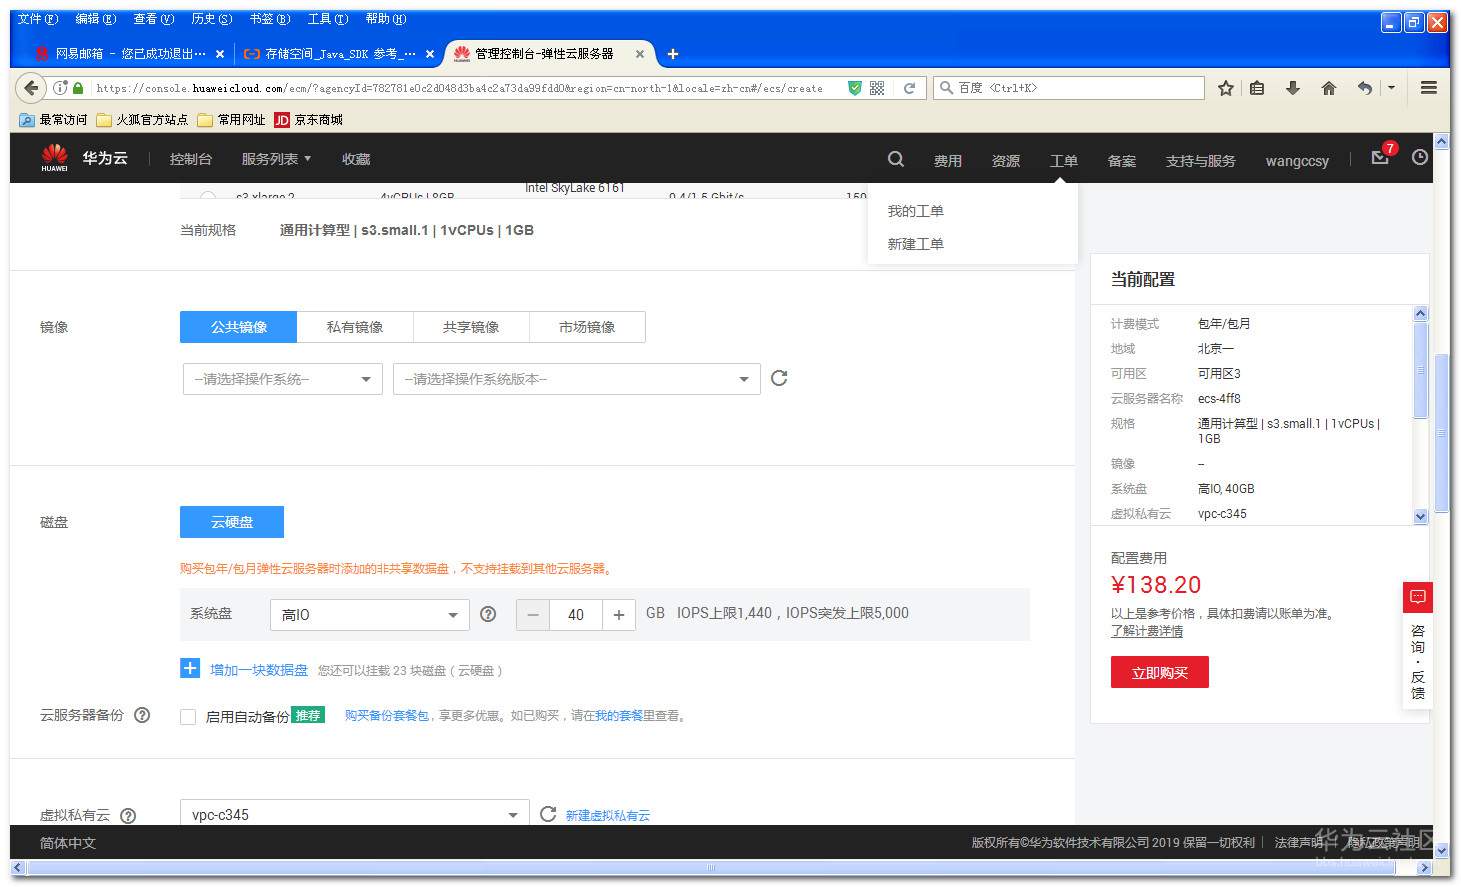Open the Firefox hamburger menu
This screenshot has height=887, width=1461.
[x=1429, y=88]
